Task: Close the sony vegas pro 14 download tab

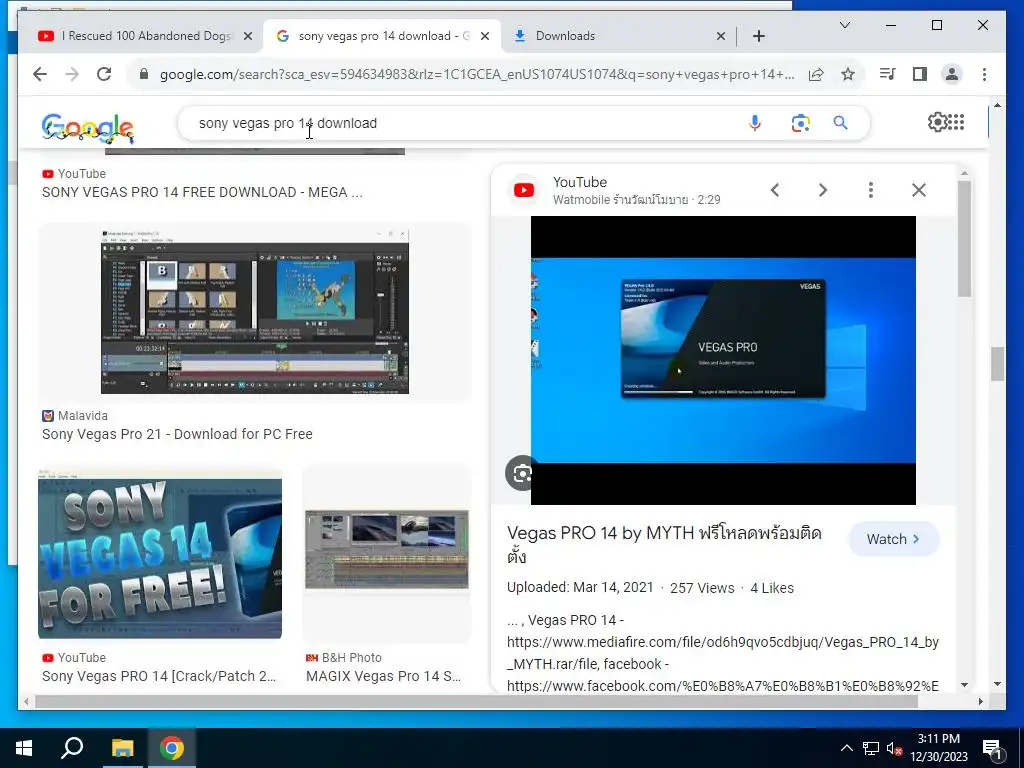Action: (485, 36)
